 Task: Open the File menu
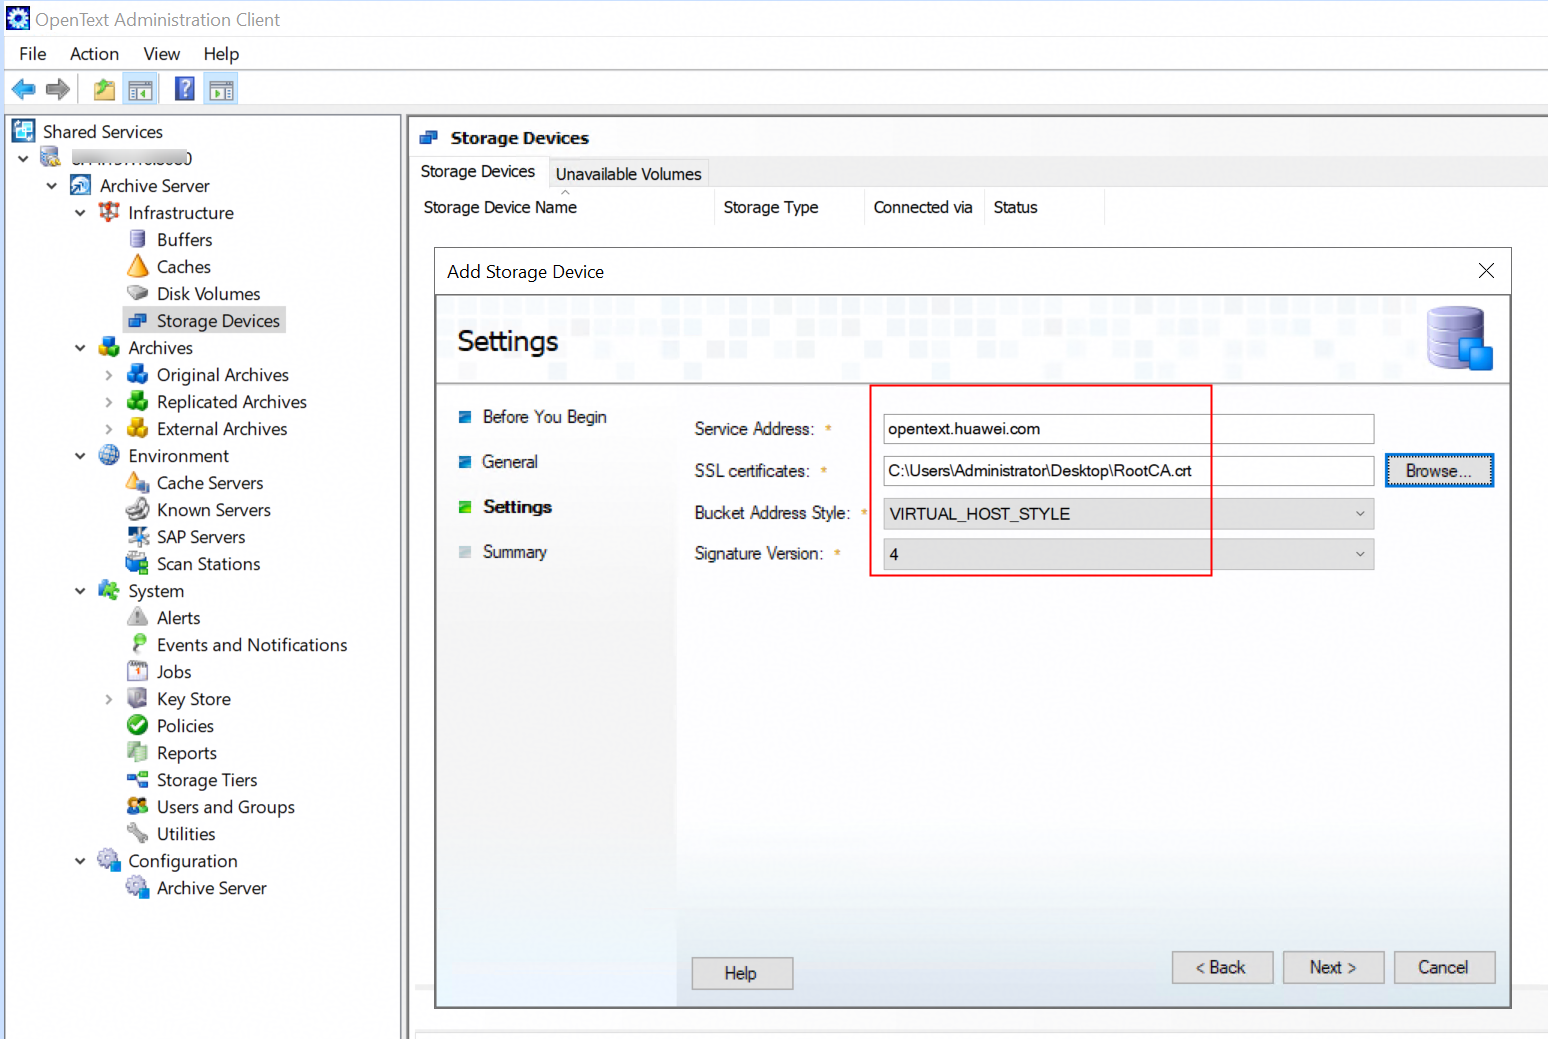click(x=33, y=54)
